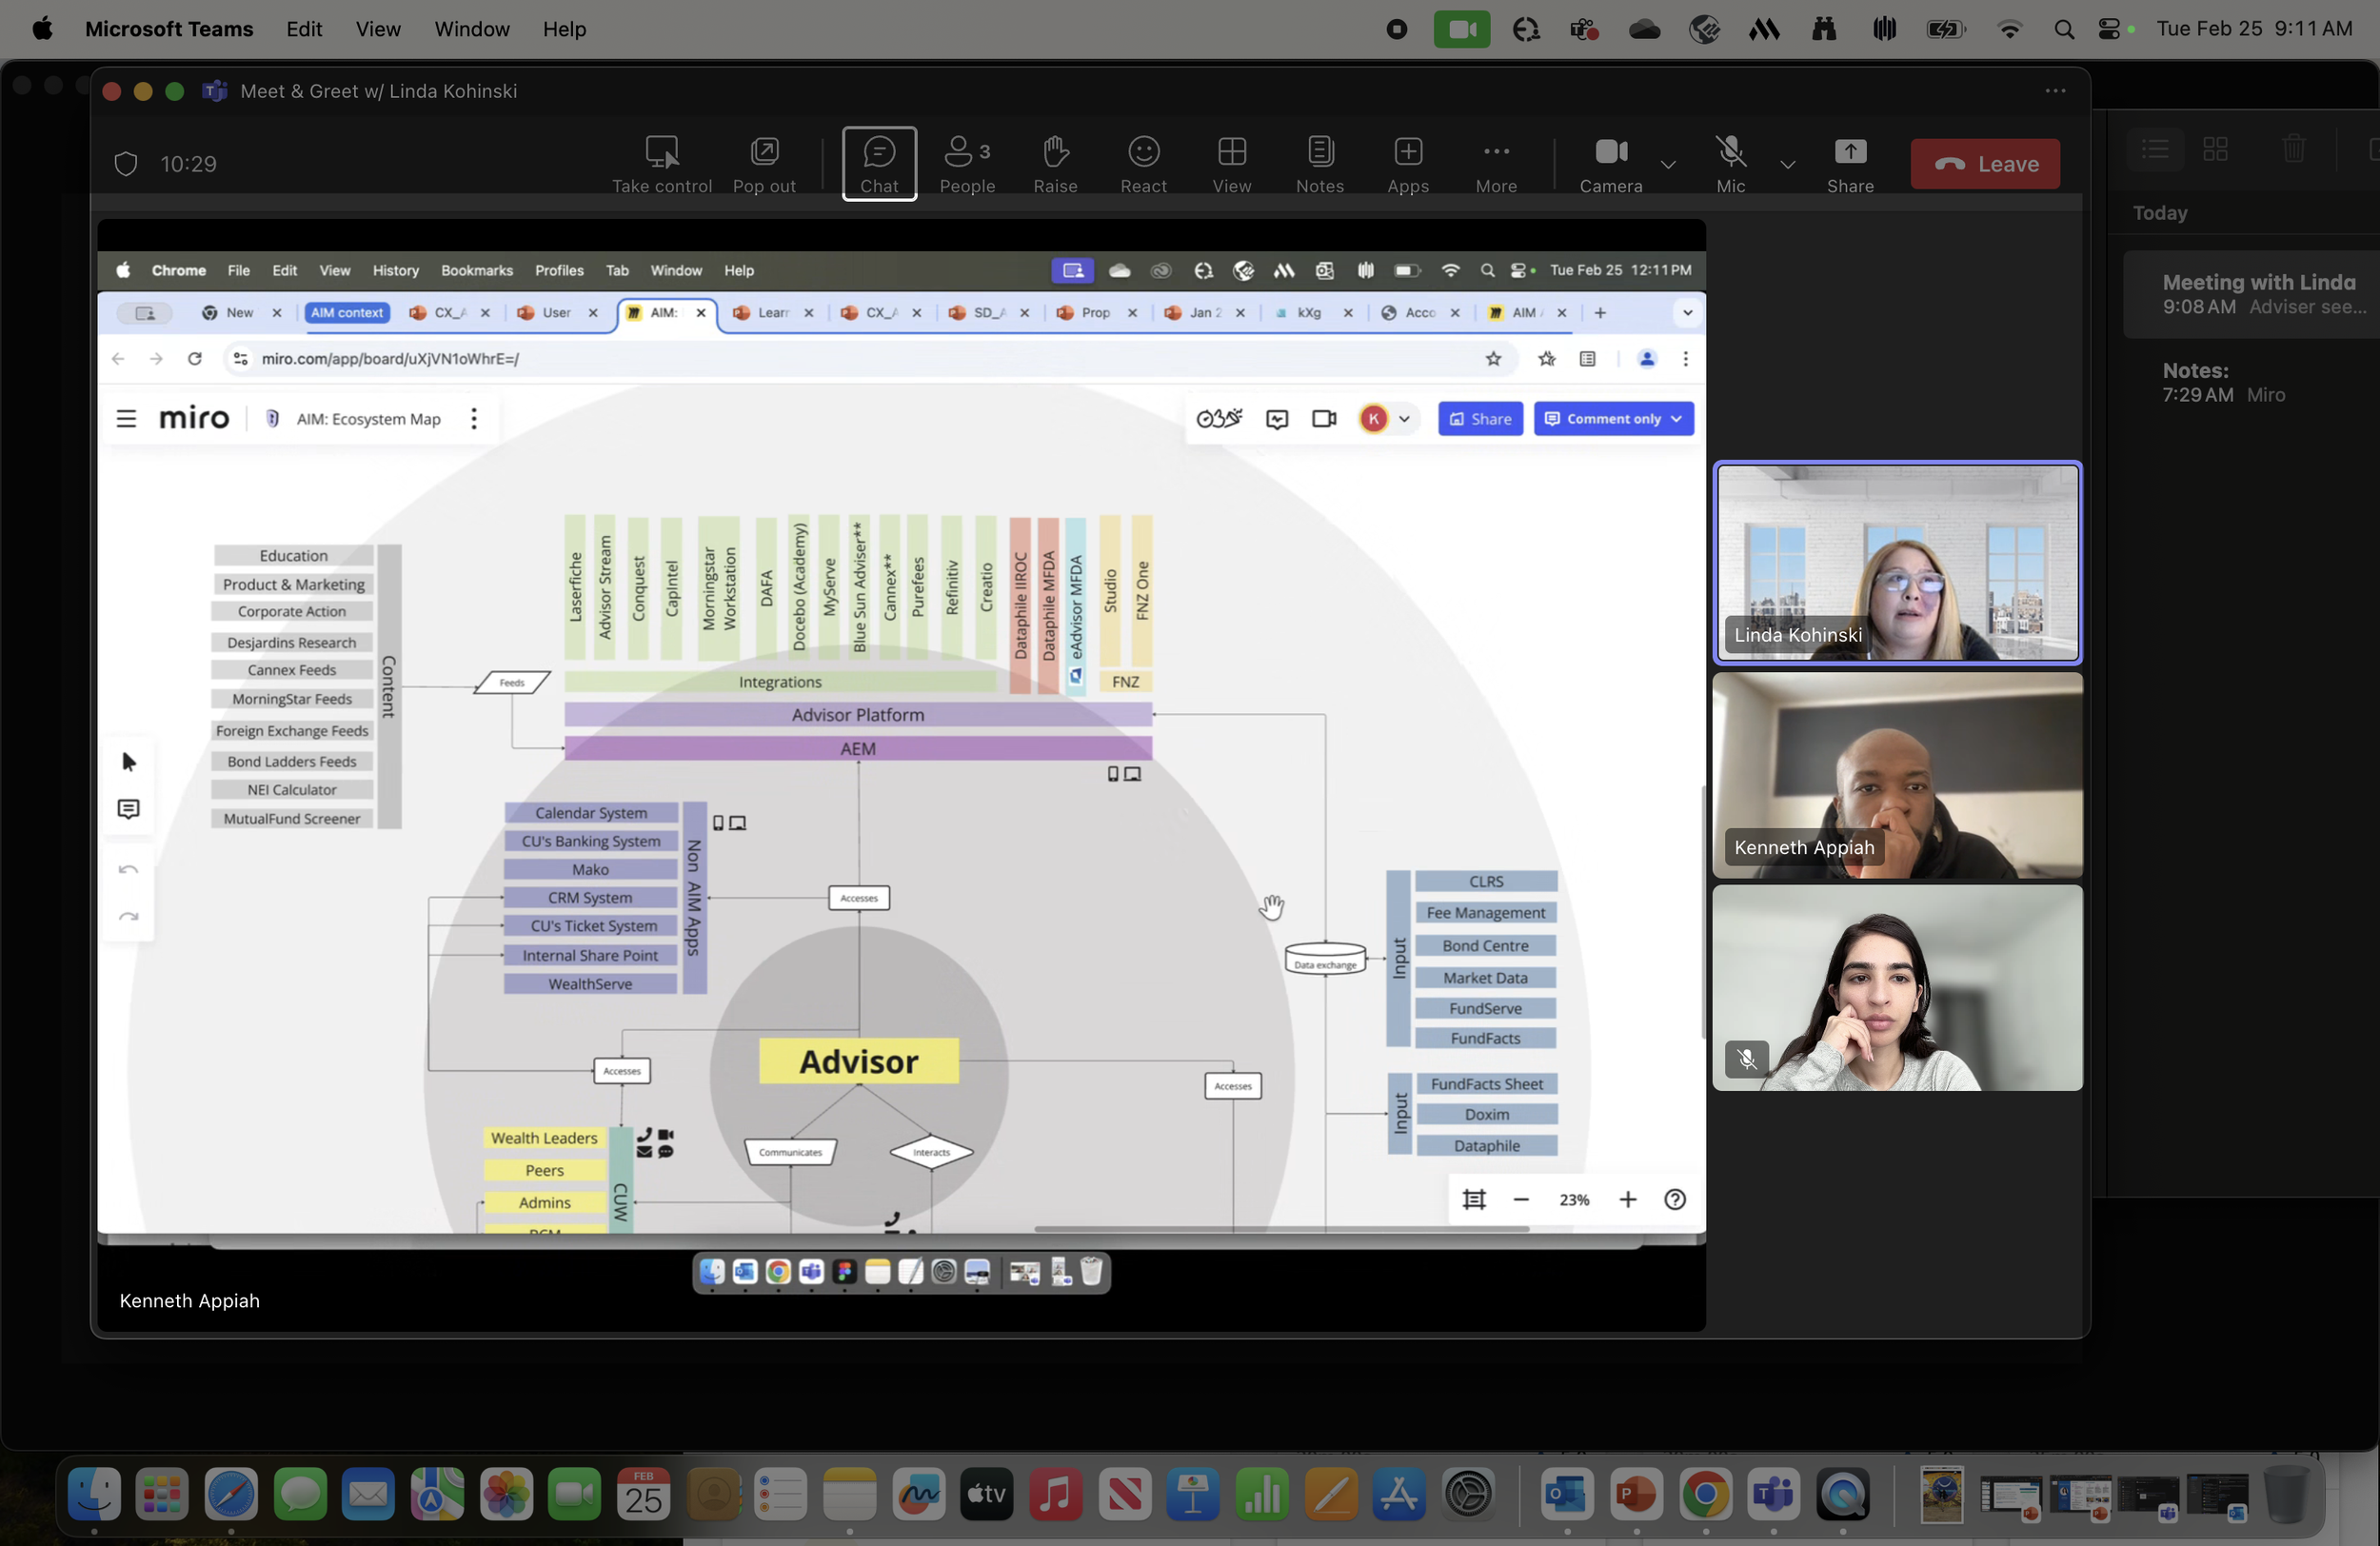
Task: Select Kenneth Appiah's video tile
Action: point(1897,775)
